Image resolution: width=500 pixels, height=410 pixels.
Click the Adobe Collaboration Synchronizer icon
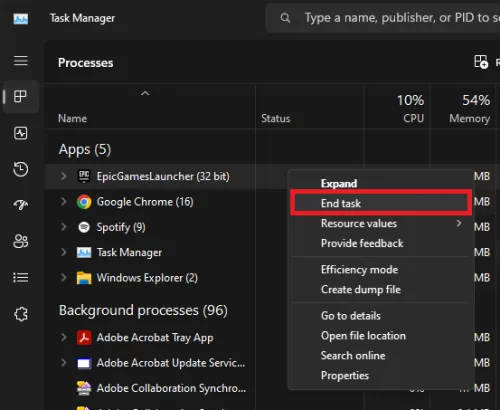click(x=84, y=388)
